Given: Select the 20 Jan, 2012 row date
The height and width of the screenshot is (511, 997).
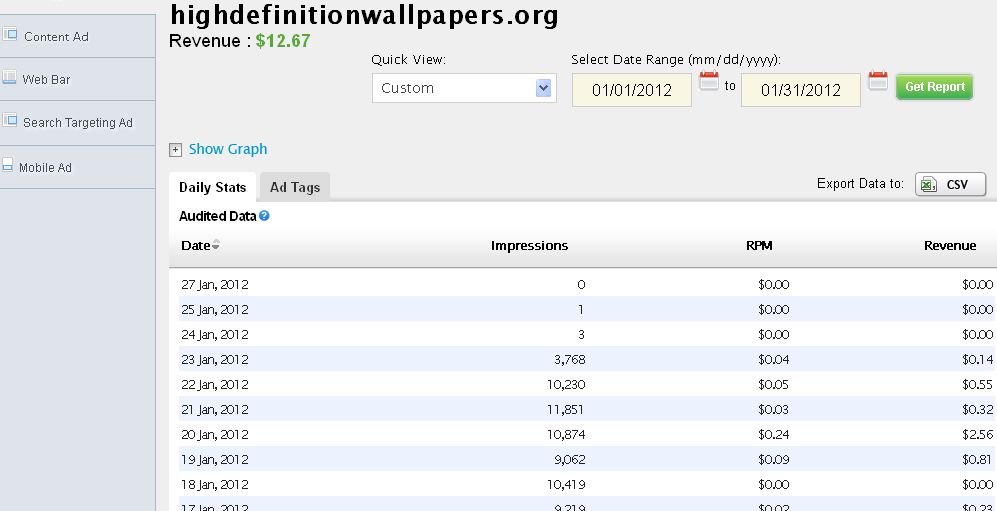Looking at the screenshot, I should [215, 435].
